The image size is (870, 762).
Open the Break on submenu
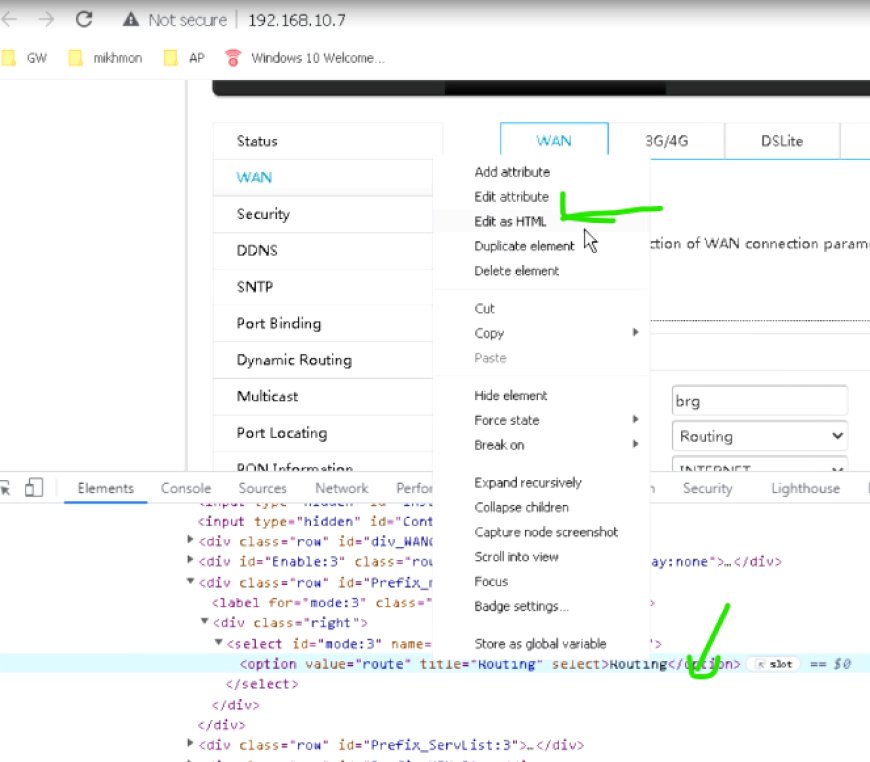541,445
